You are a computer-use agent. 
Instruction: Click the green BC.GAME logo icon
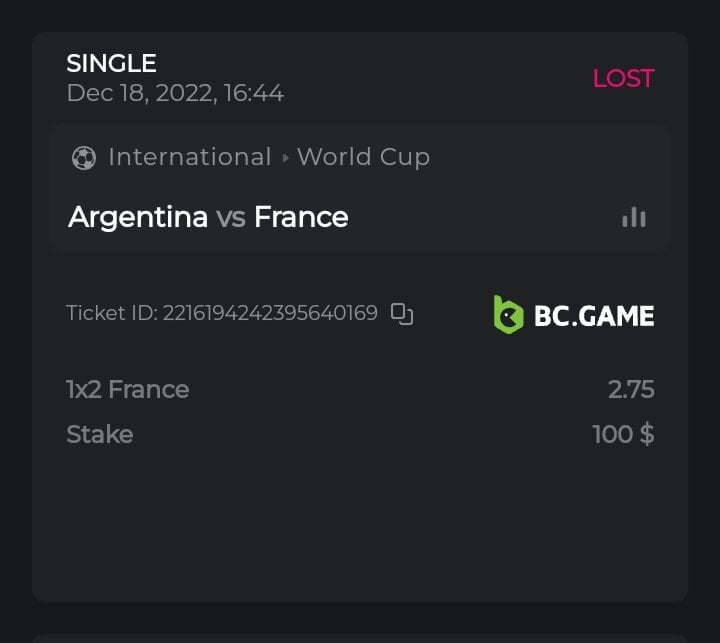click(x=508, y=314)
